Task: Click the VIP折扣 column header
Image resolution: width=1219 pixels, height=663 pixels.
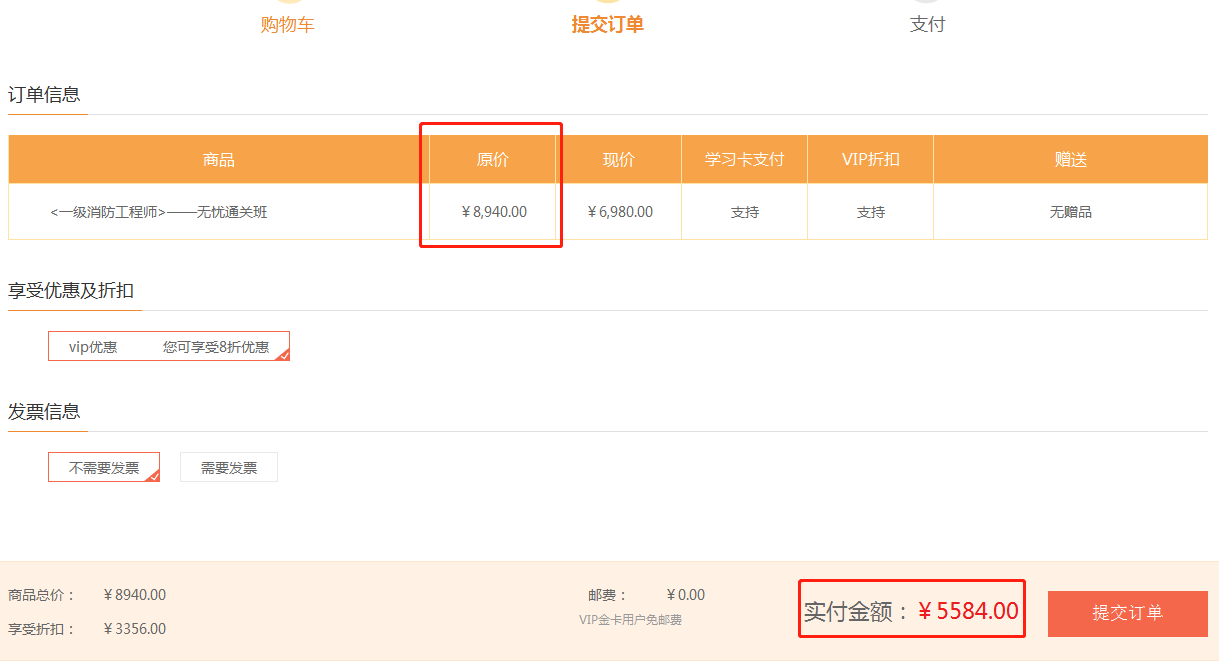Action: pyautogui.click(x=870, y=160)
